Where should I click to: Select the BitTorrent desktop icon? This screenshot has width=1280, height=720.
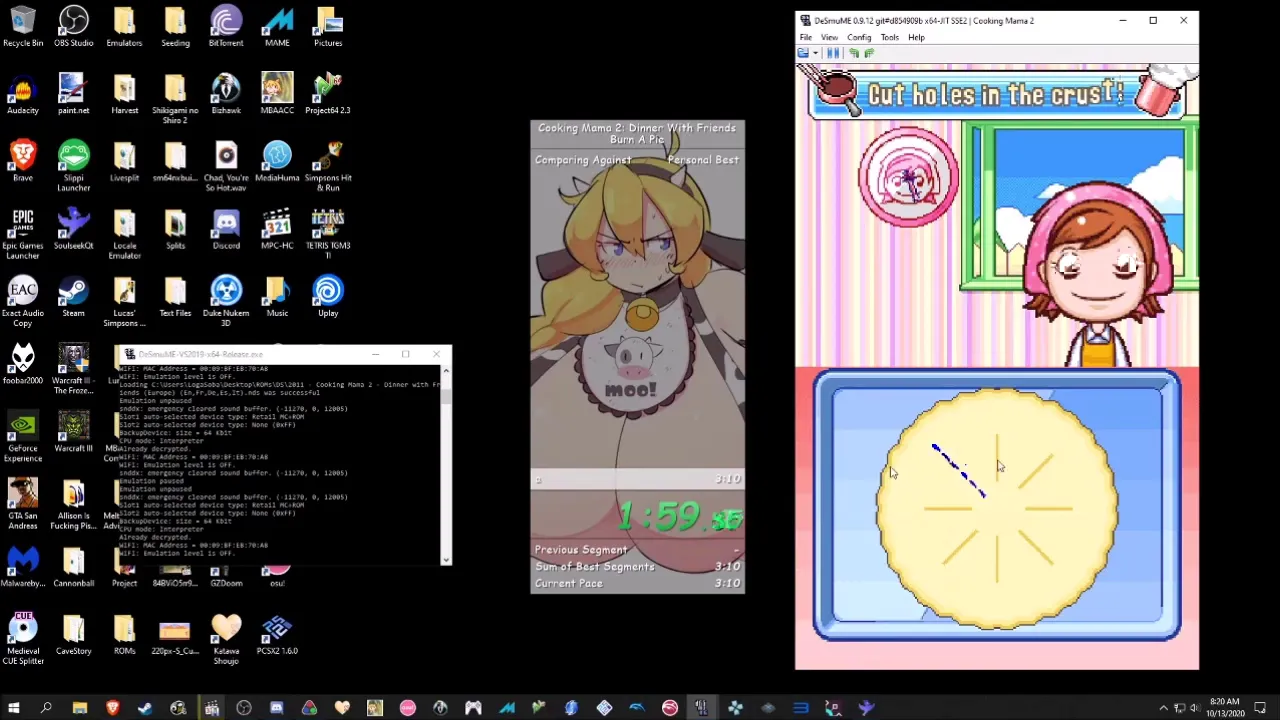click(x=226, y=27)
